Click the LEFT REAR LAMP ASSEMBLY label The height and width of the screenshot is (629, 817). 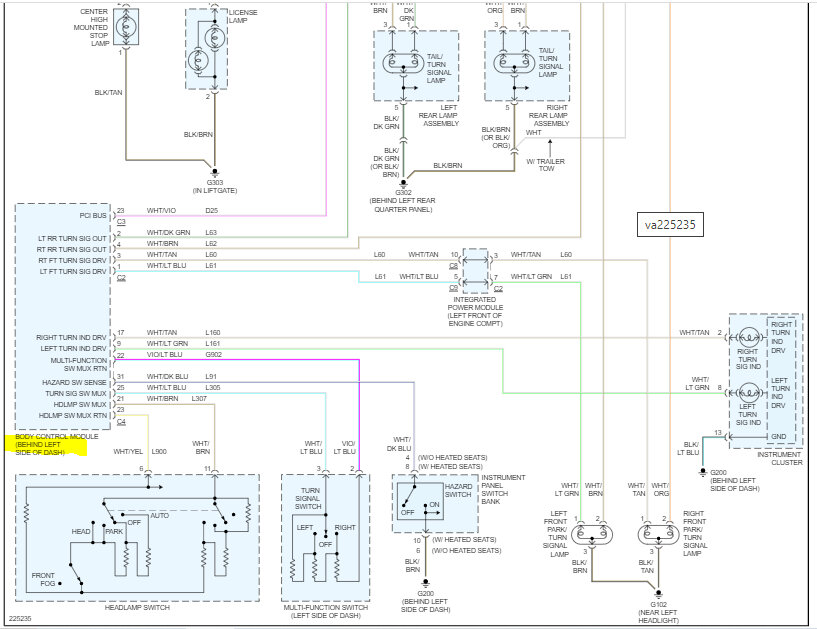[439, 115]
